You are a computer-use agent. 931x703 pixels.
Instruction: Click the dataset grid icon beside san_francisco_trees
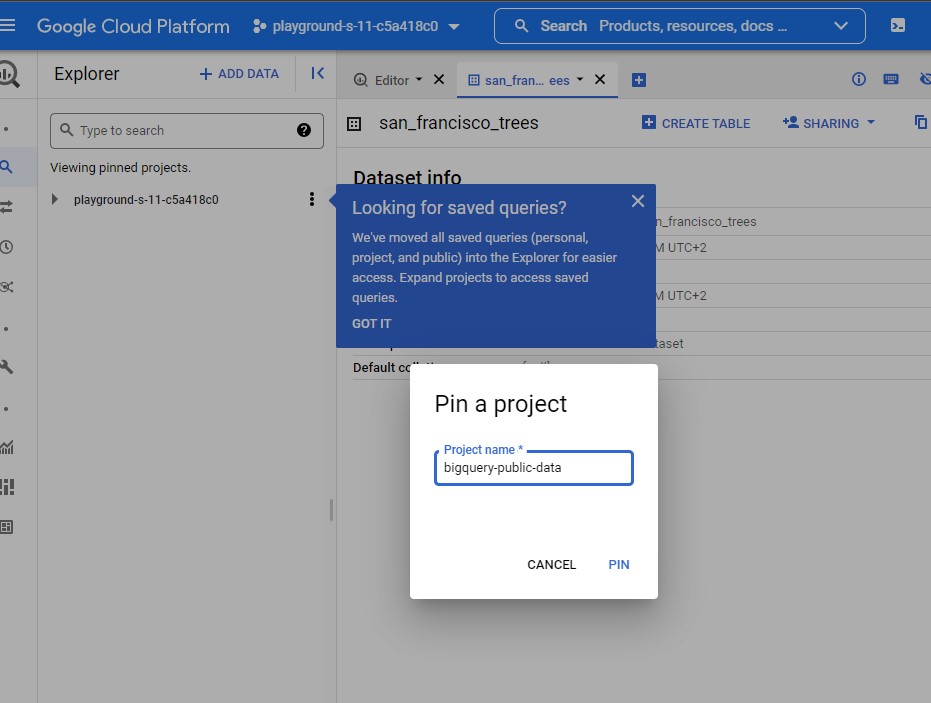coord(354,124)
